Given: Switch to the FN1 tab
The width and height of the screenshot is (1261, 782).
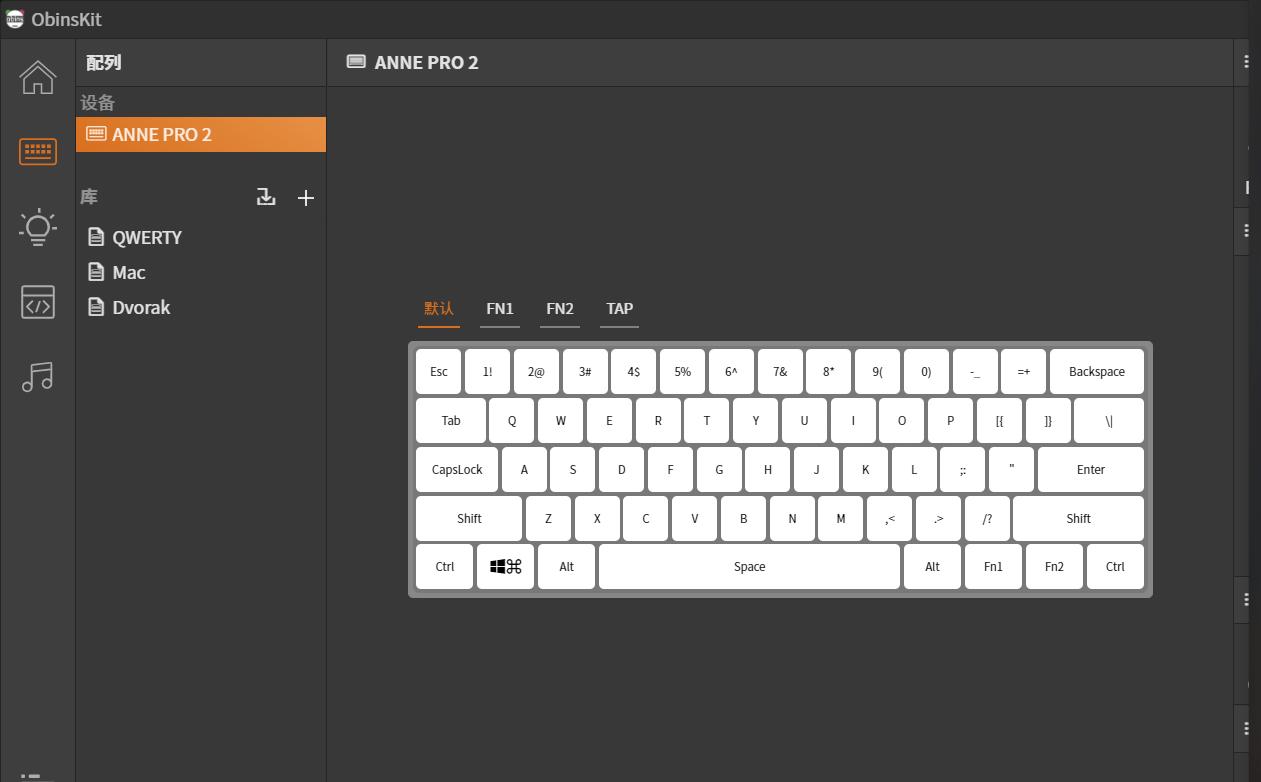Looking at the screenshot, I should click(500, 309).
